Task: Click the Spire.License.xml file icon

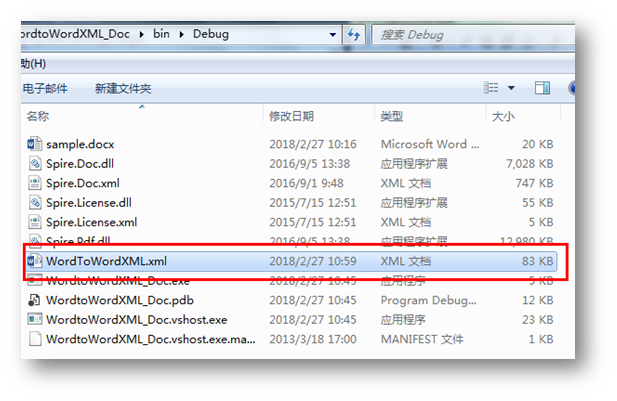Action: point(35,222)
